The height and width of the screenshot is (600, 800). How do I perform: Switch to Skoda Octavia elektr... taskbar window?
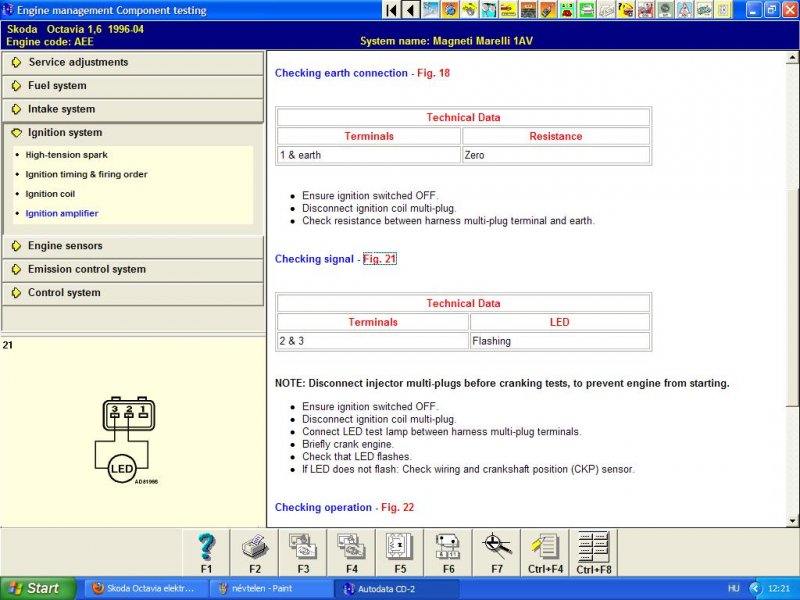pyautogui.click(x=145, y=588)
